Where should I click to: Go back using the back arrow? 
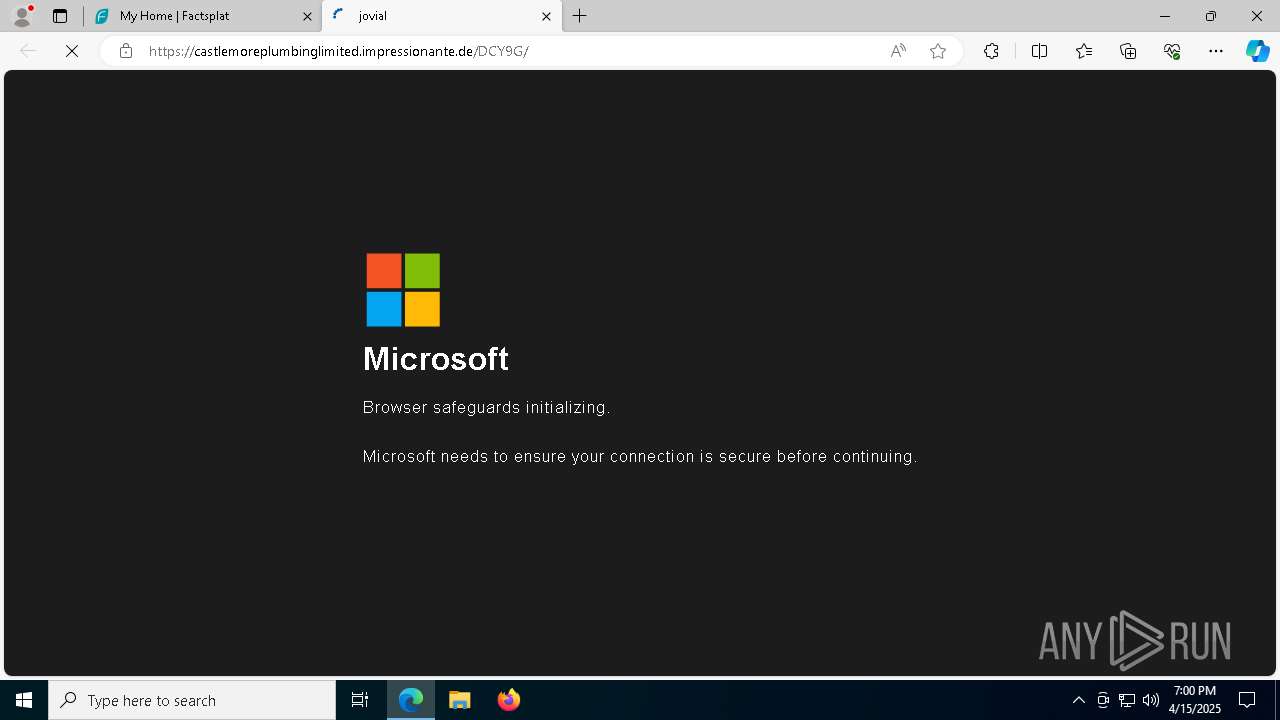tap(28, 51)
